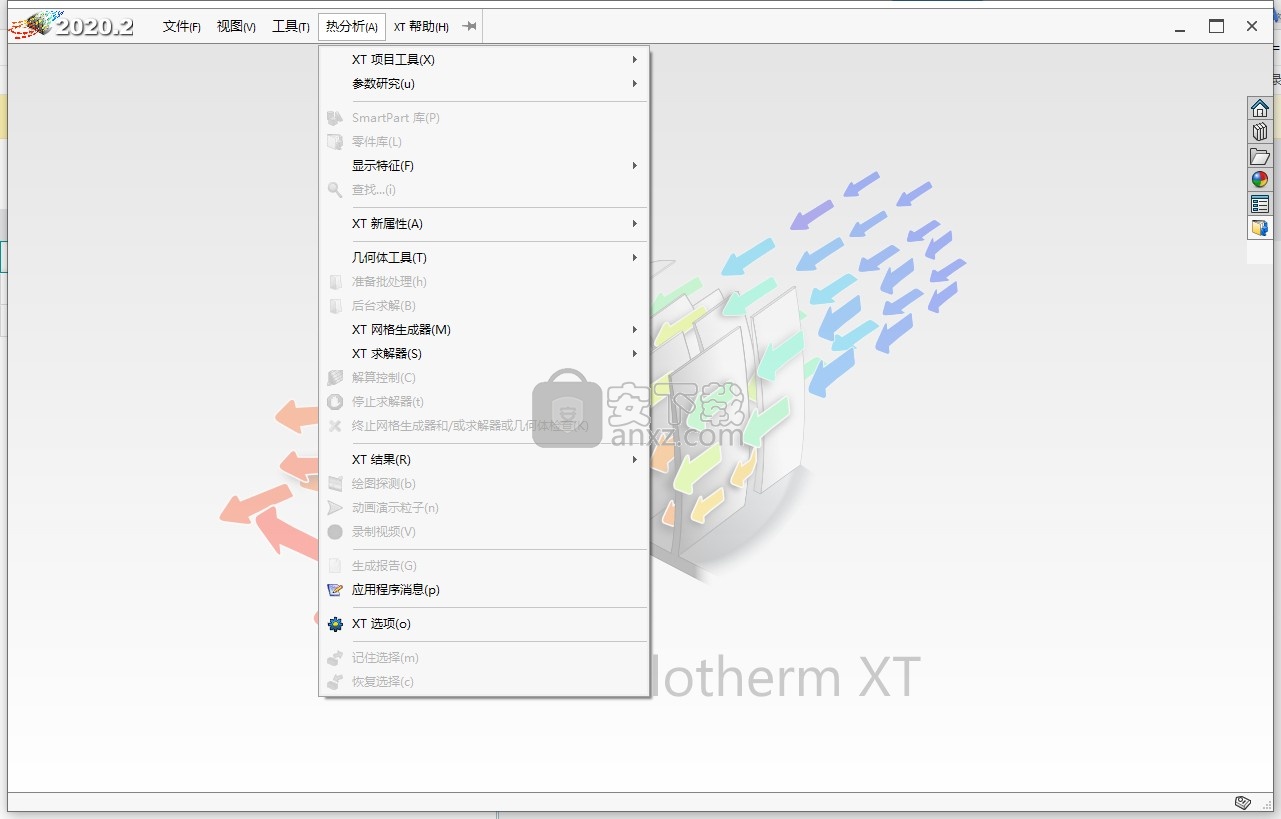Close the application window
Viewport: 1281px width, 819px height.
pos(1252,27)
